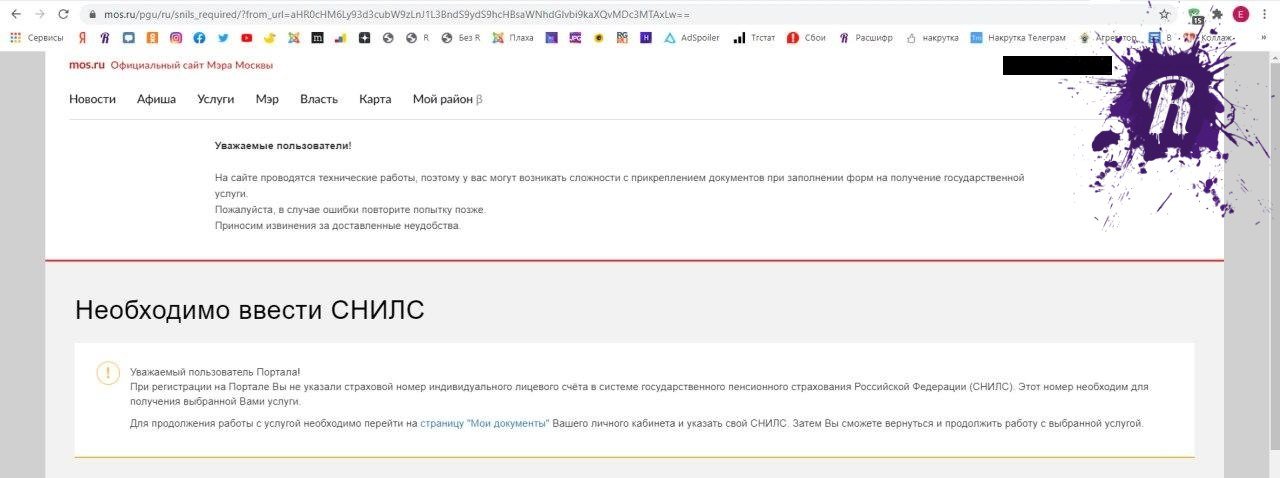Screen dimensions: 1280x478
Task: Open the YouTube bookmark icon
Action: pyautogui.click(x=246, y=38)
